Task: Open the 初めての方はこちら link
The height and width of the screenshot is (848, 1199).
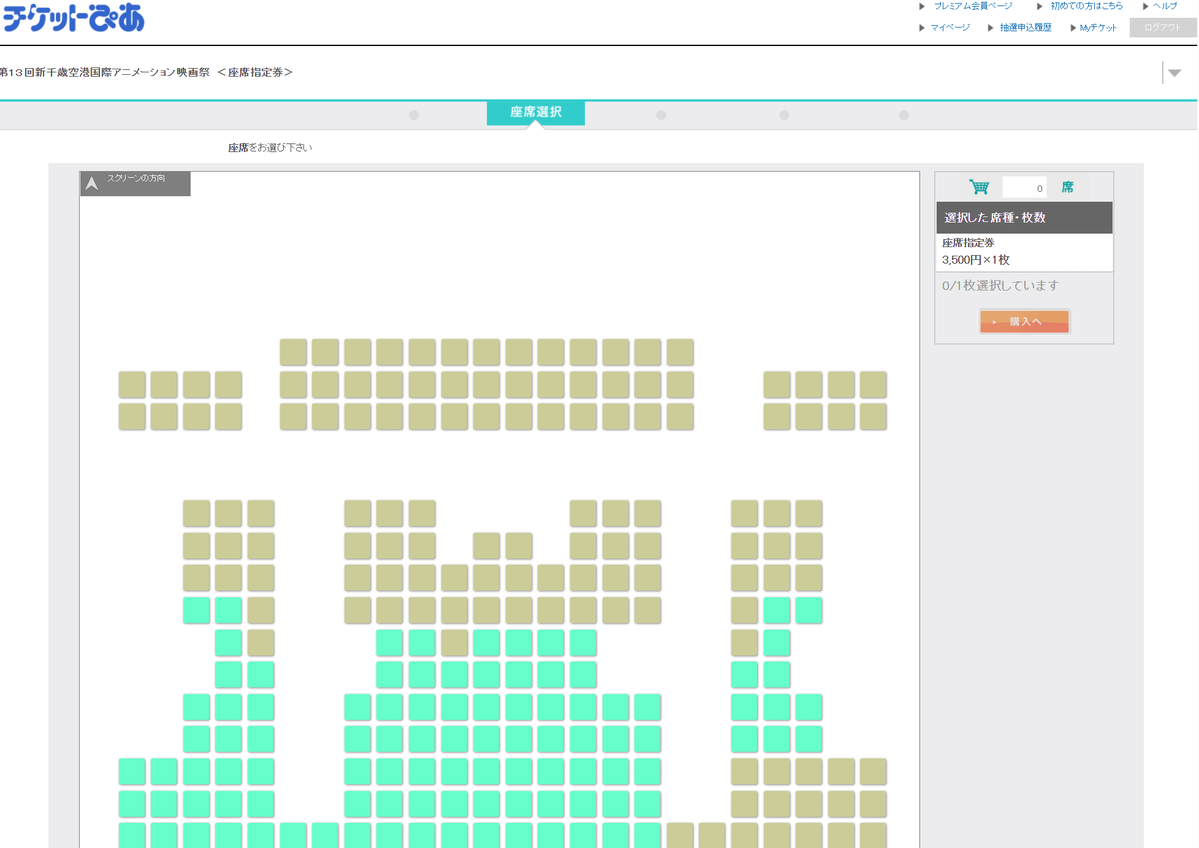Action: [1086, 6]
